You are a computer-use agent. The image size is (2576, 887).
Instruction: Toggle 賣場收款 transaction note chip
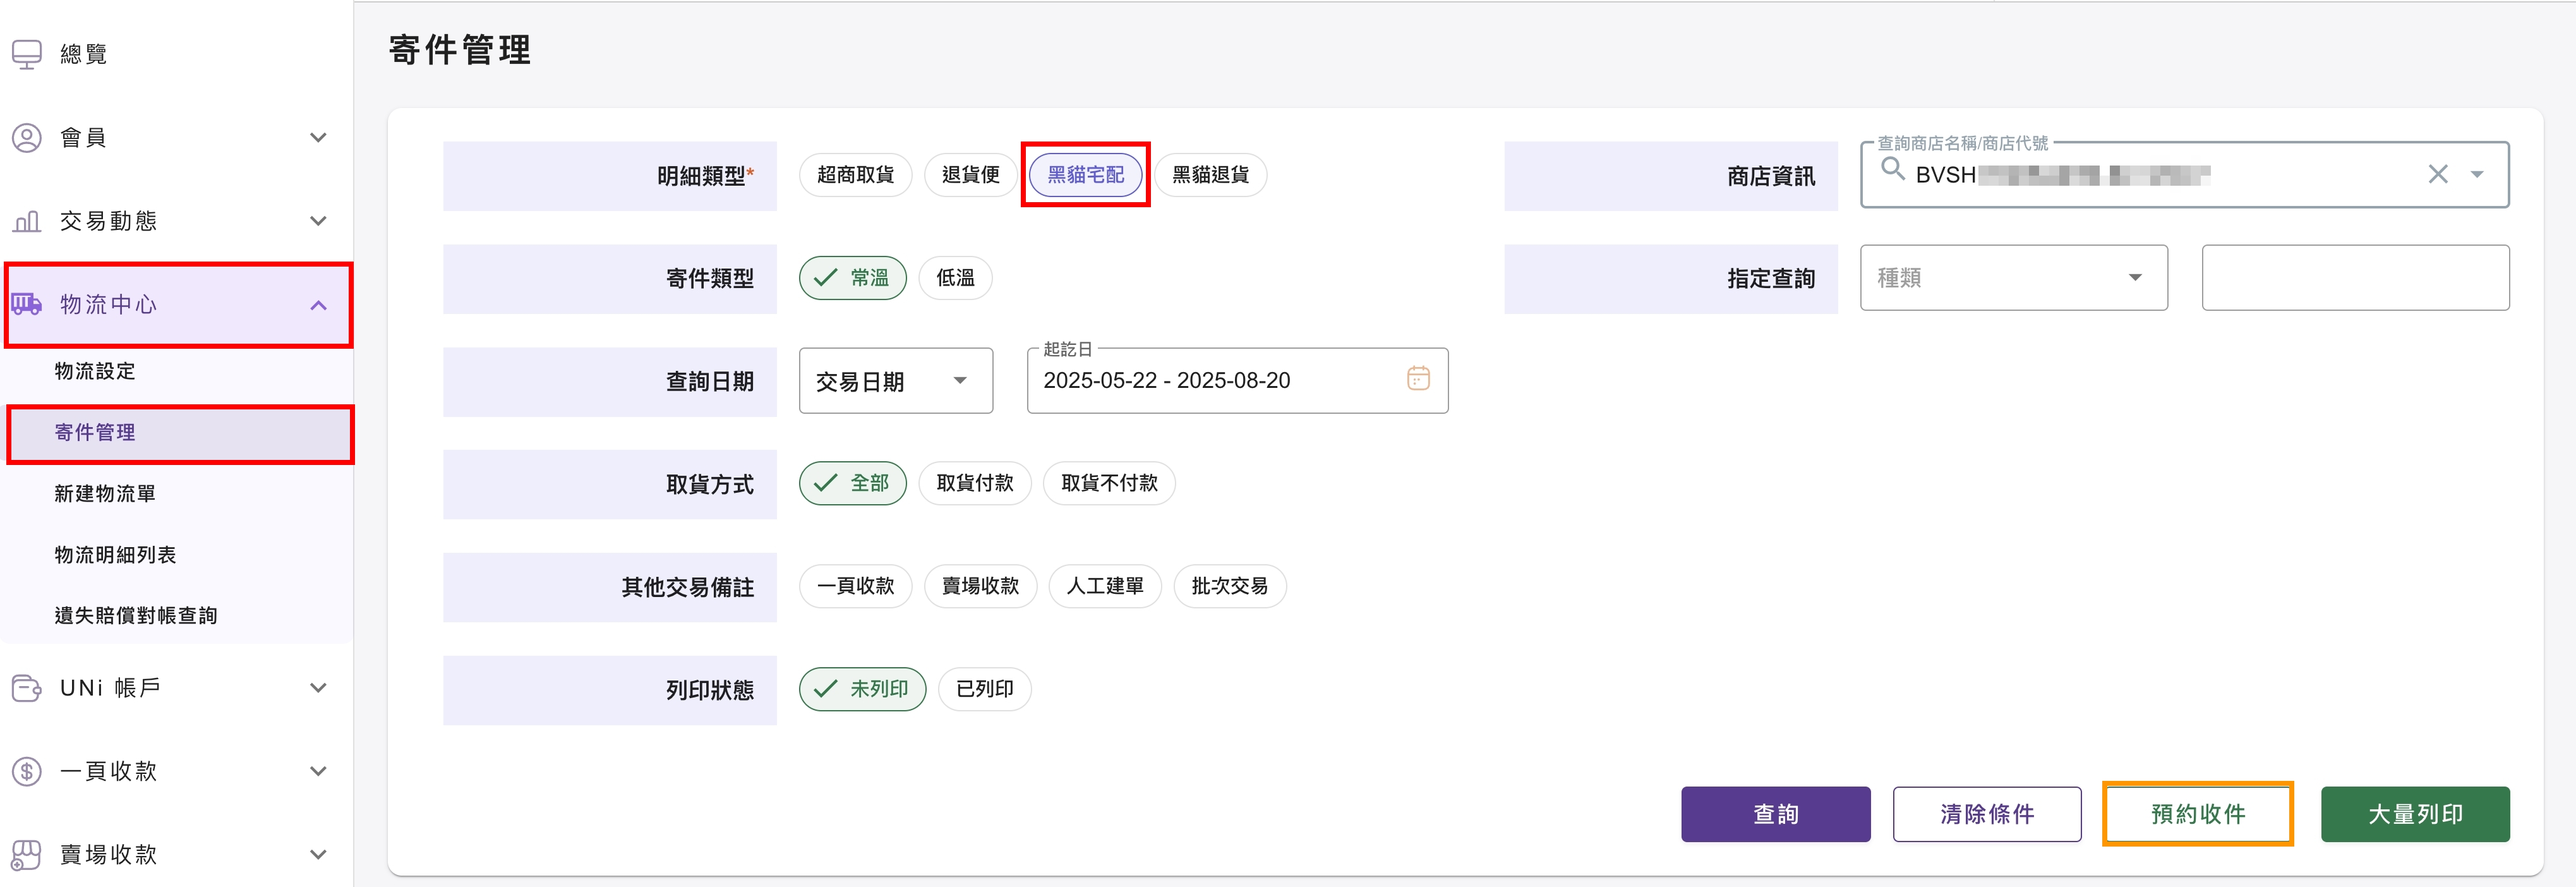point(980,586)
